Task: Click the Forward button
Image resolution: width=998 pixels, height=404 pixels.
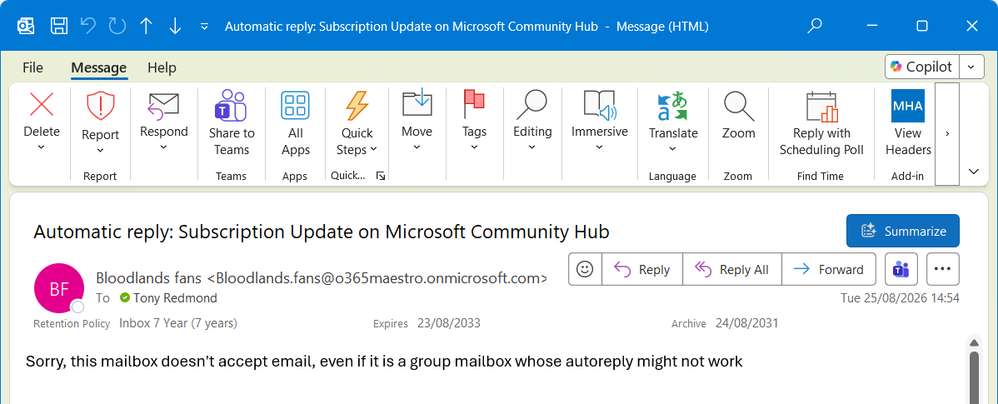Action: (829, 269)
